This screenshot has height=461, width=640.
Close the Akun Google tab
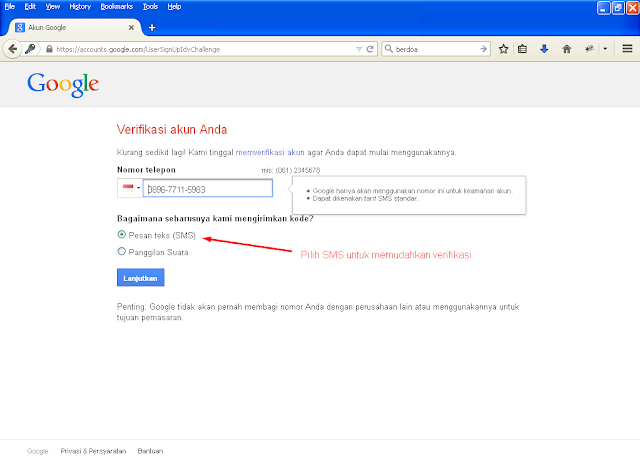point(131,27)
